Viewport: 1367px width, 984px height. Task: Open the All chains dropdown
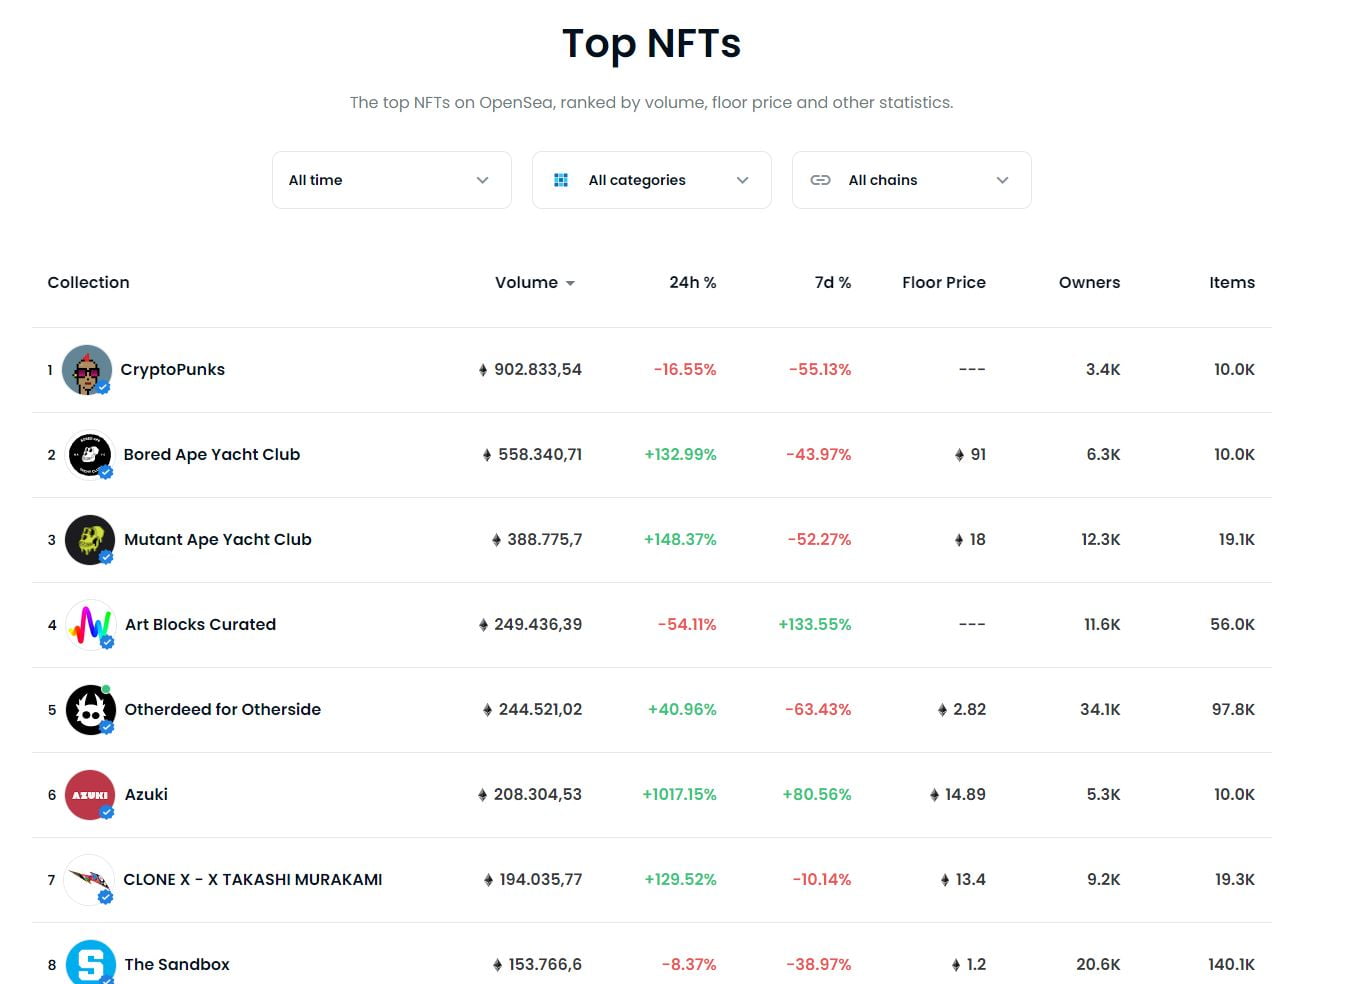click(x=912, y=180)
